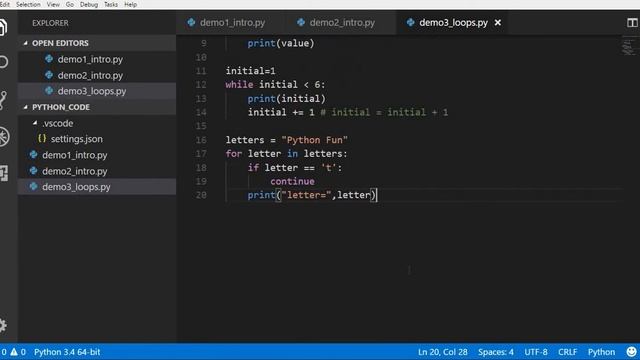The image size is (640, 360).
Task: Click 'for letter in letters:' line
Action: [286, 154]
